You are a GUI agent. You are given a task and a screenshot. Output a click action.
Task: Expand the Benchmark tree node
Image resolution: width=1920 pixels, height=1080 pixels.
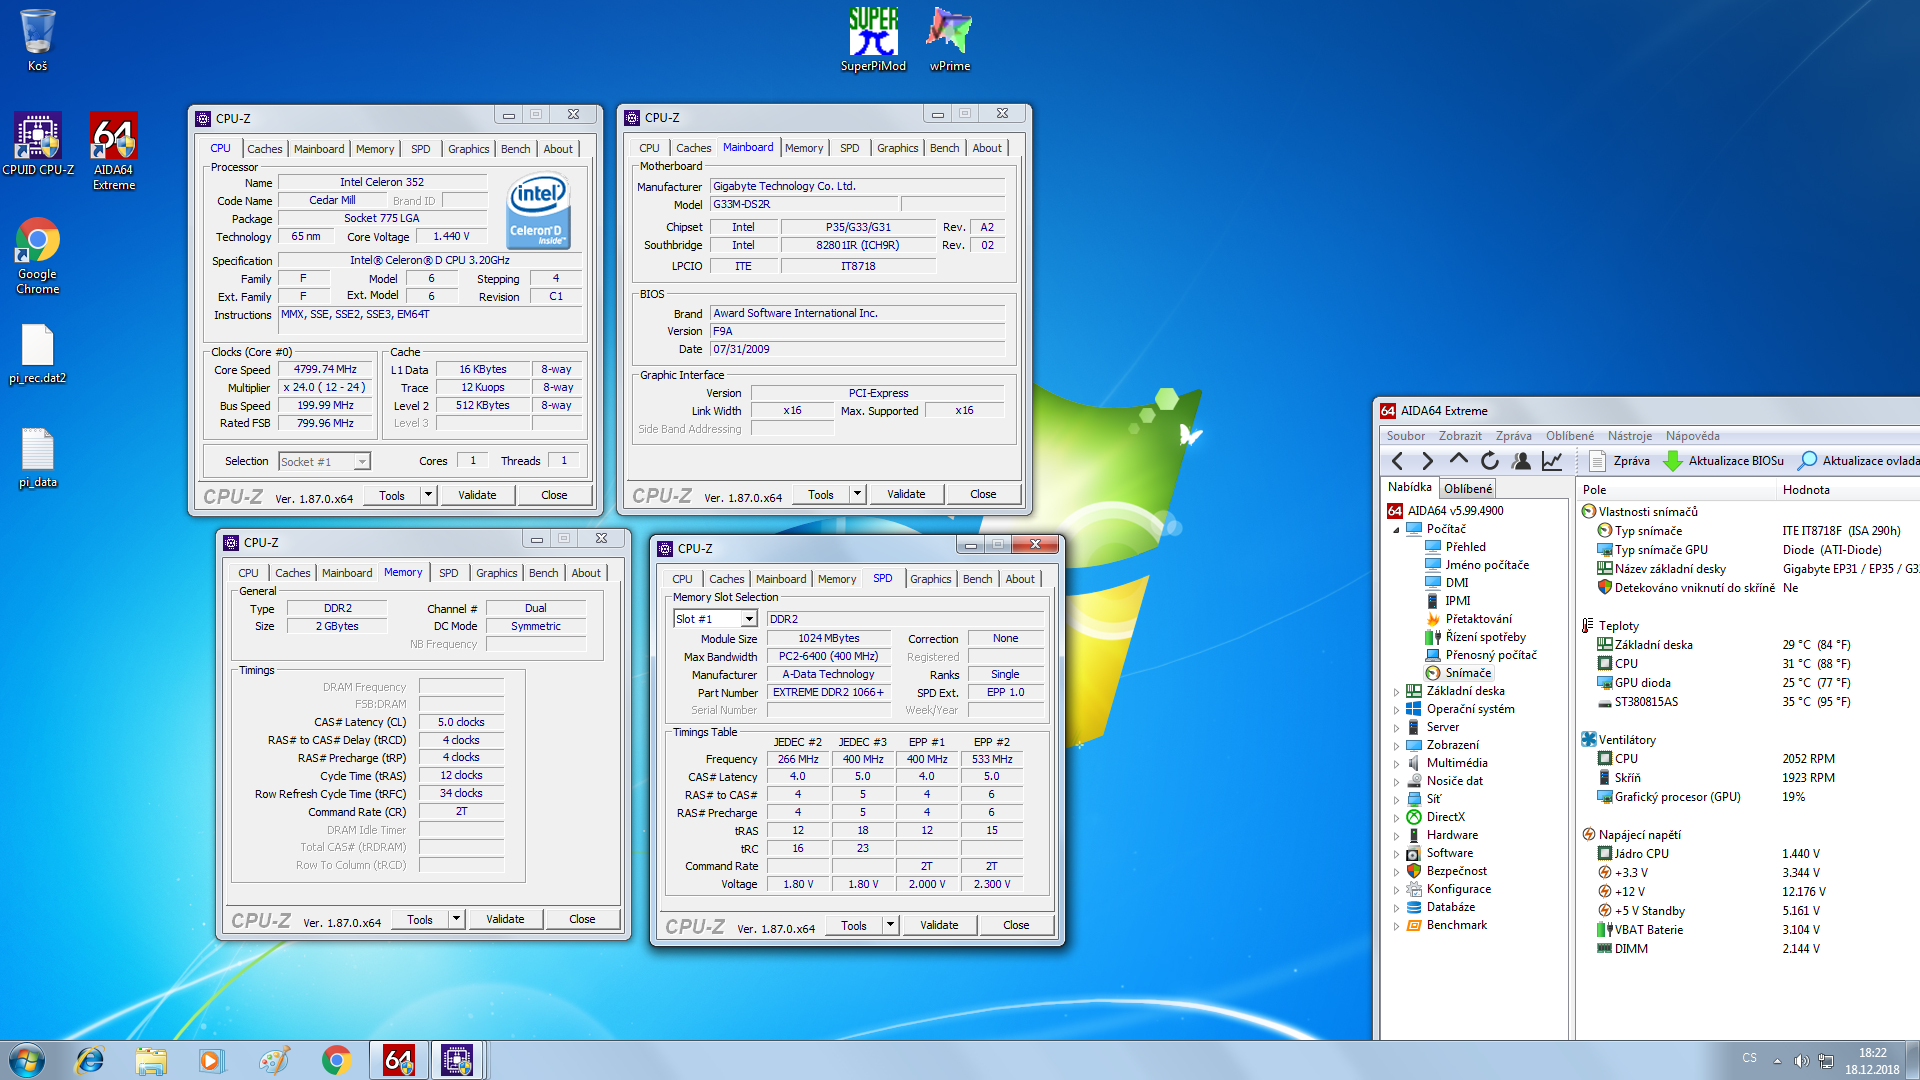tap(1396, 925)
